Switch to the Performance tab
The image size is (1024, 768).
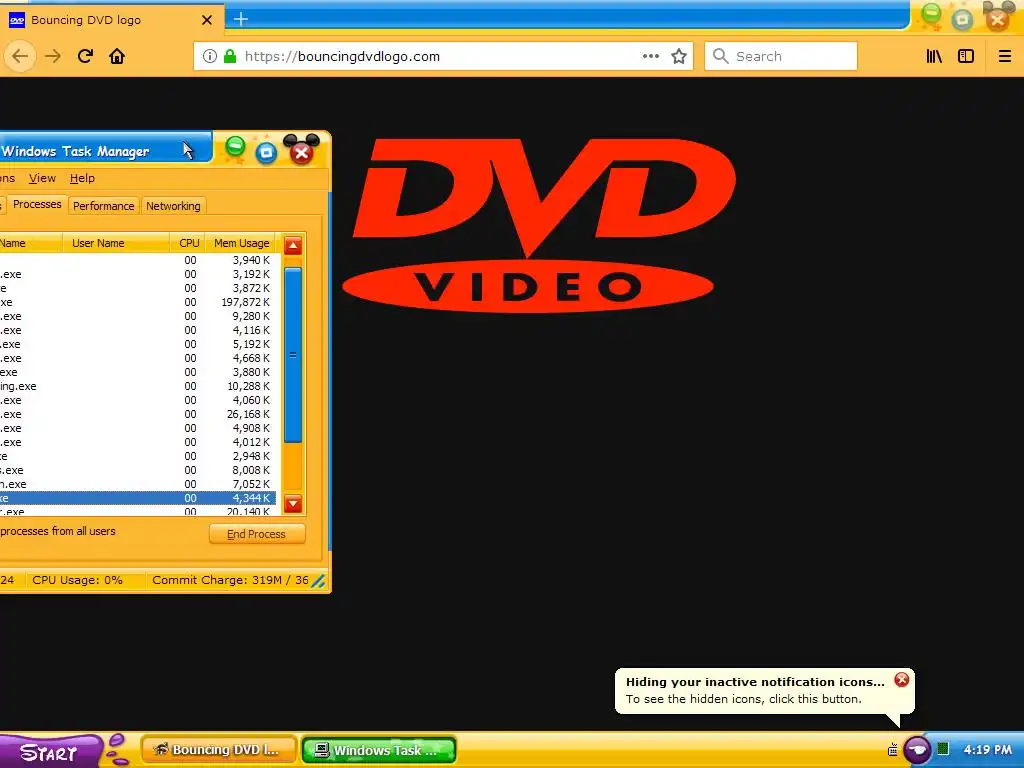tap(103, 206)
